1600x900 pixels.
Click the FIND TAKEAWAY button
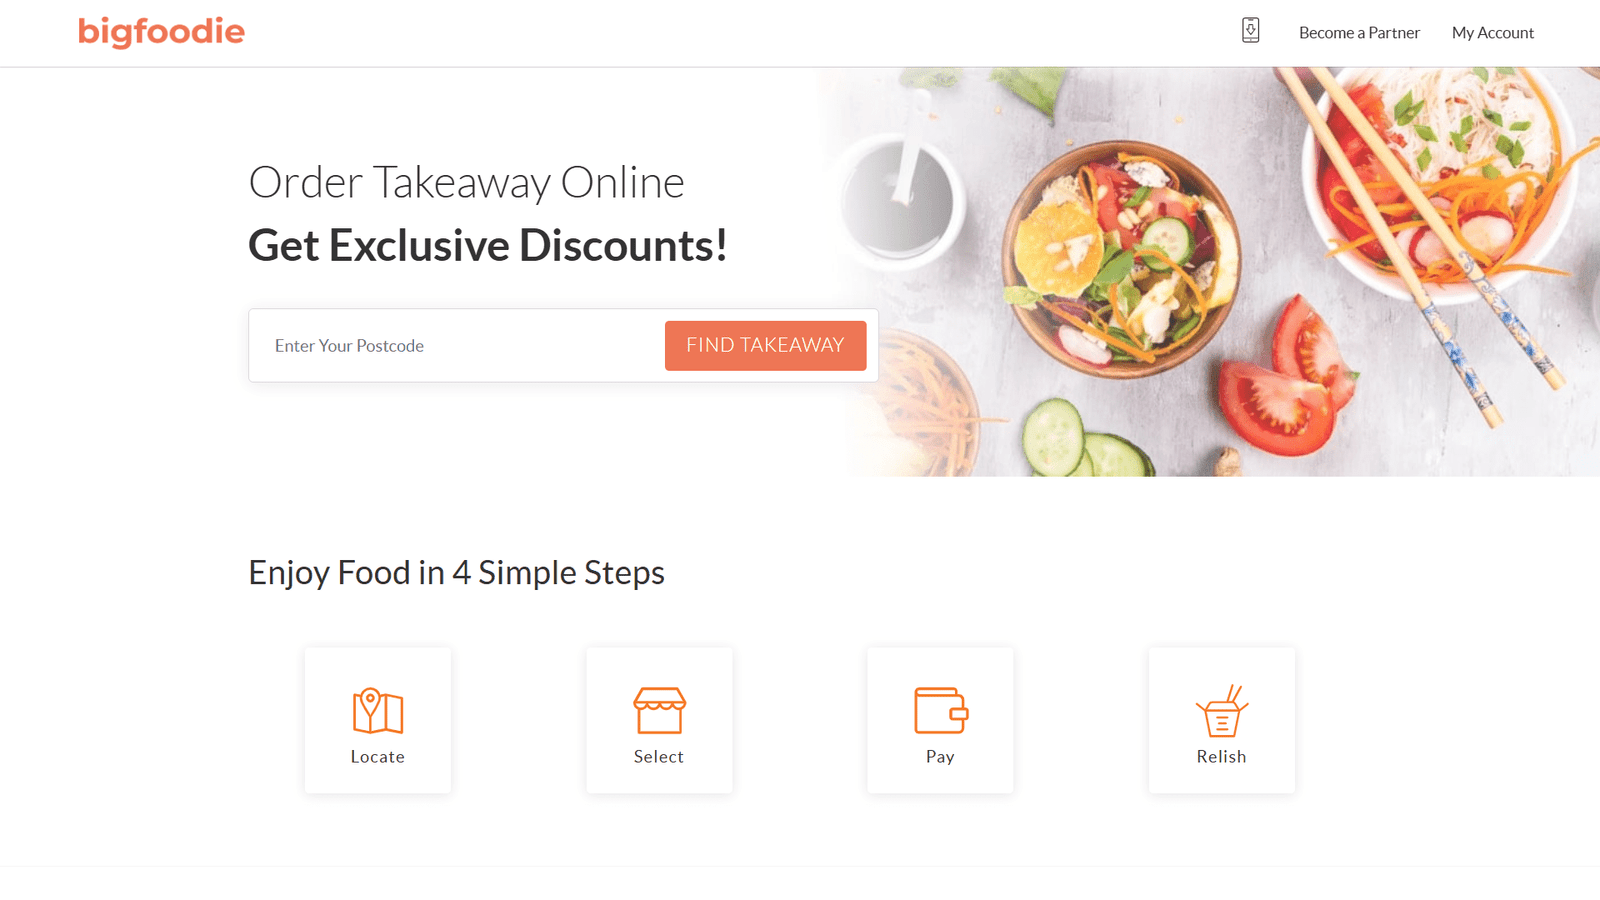765,346
